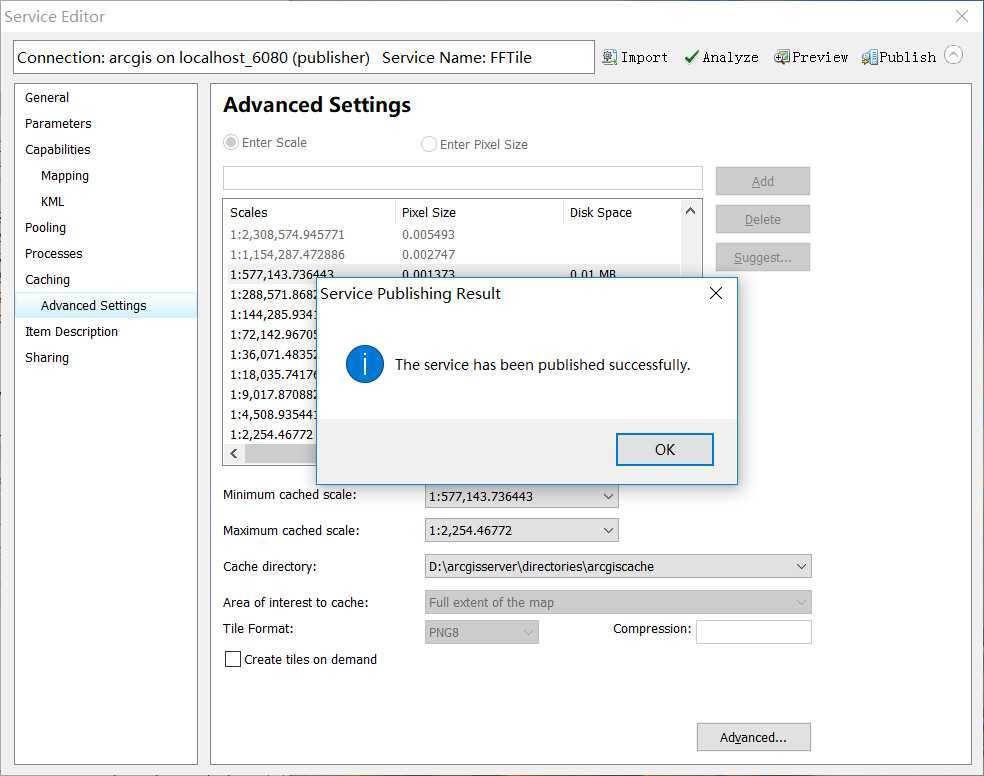Viewport: 984px width, 776px height.
Task: Select Caching in the left panel
Action: pos(47,279)
